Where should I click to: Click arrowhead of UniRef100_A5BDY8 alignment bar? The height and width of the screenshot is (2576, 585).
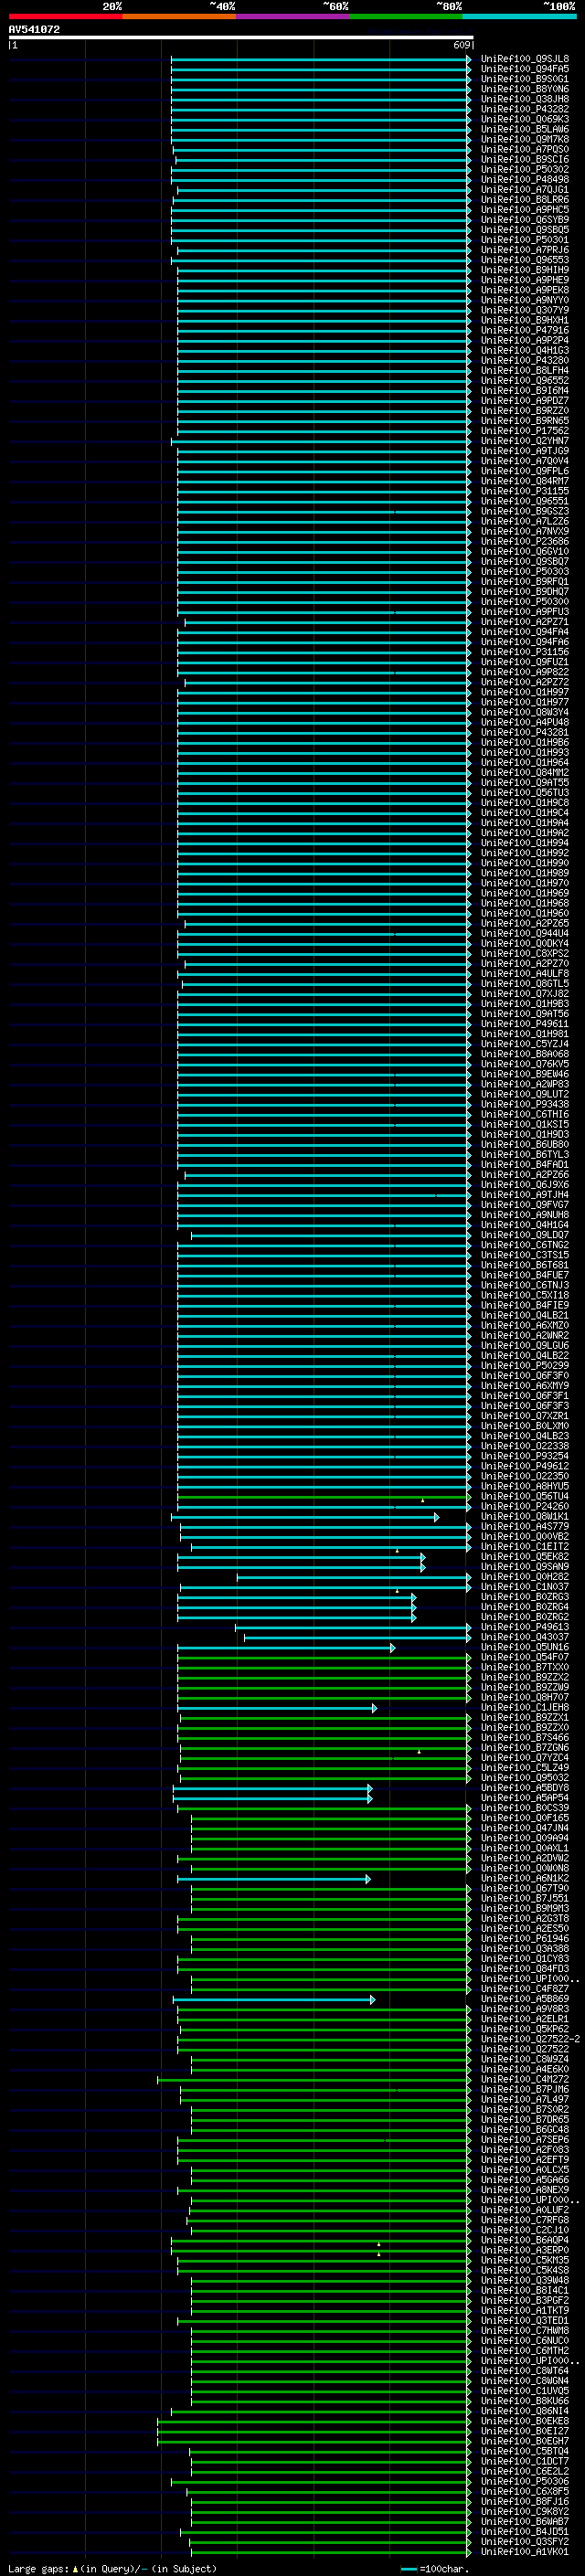[370, 1788]
